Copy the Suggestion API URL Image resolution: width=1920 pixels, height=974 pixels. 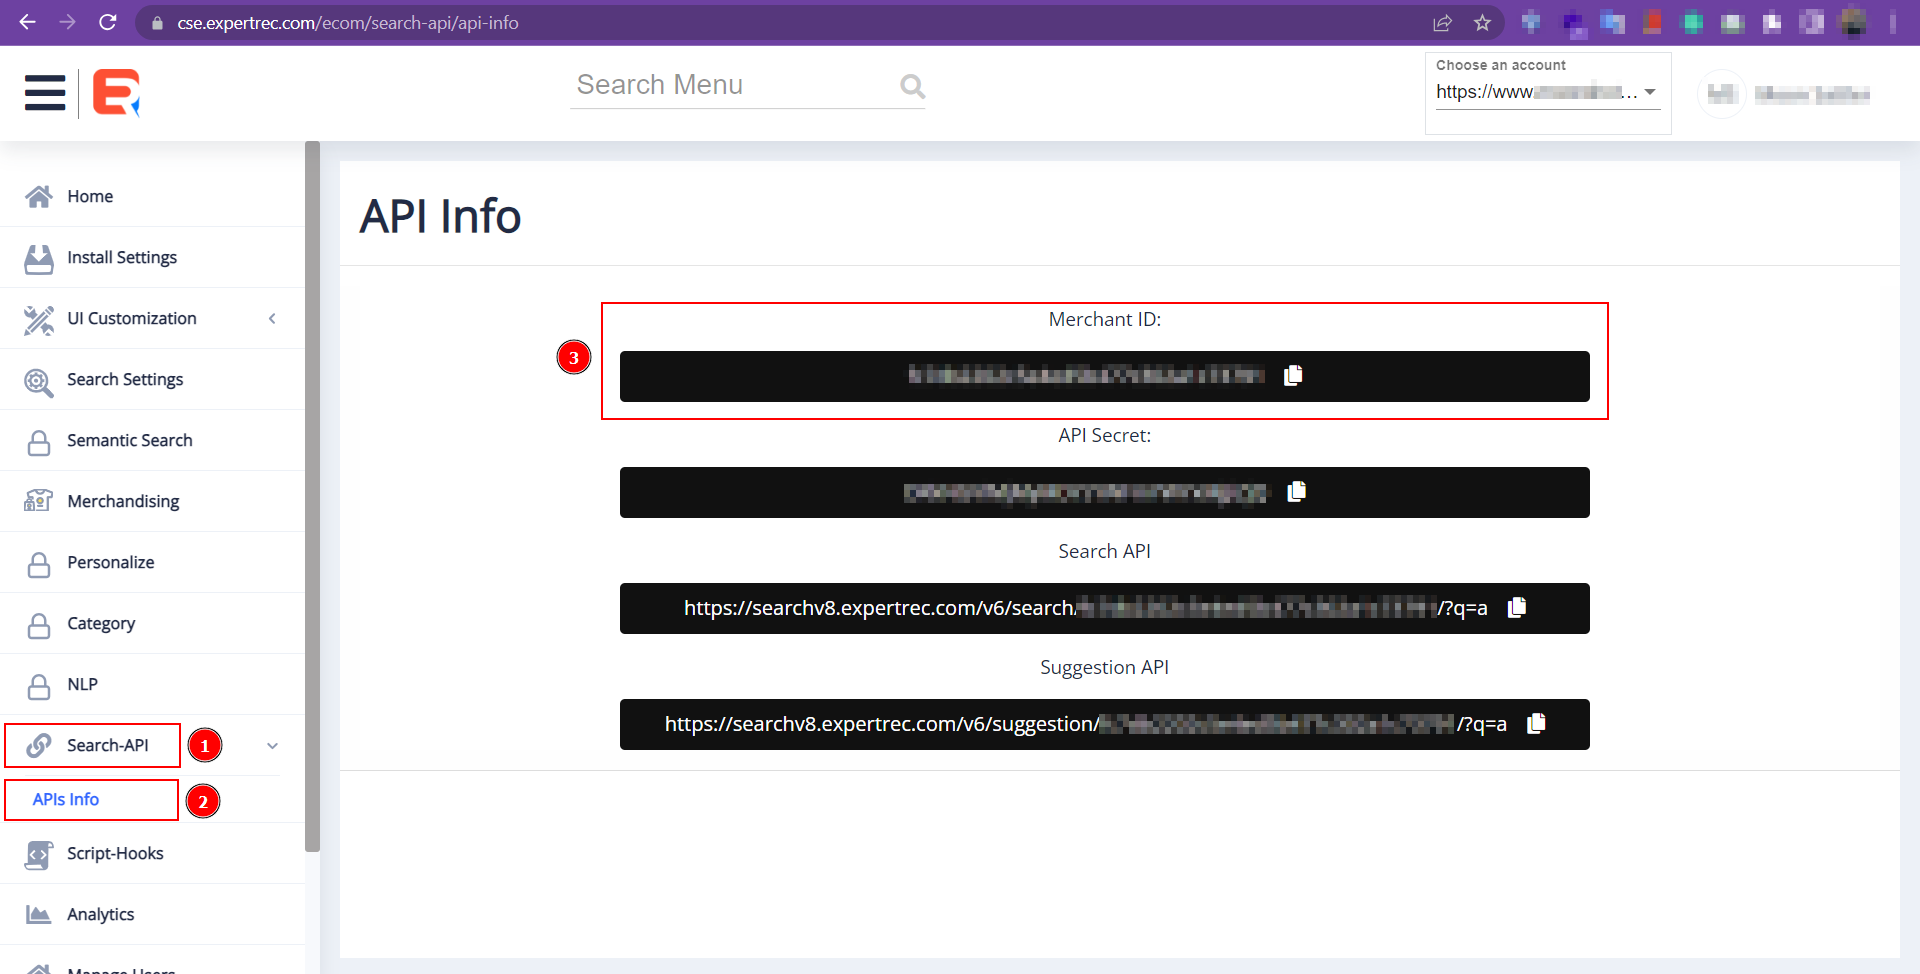(x=1536, y=723)
